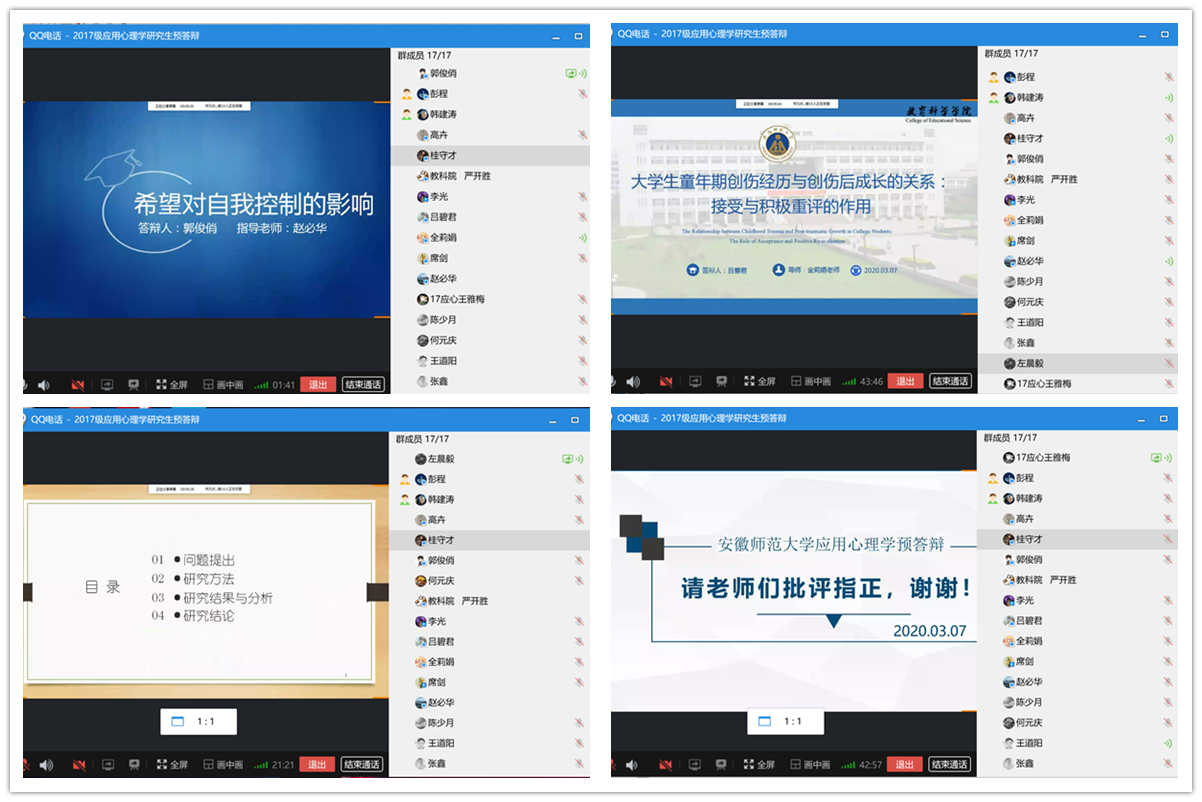
Task: Select member 桂守才 in the 01:41 call window
Action: coord(442,155)
